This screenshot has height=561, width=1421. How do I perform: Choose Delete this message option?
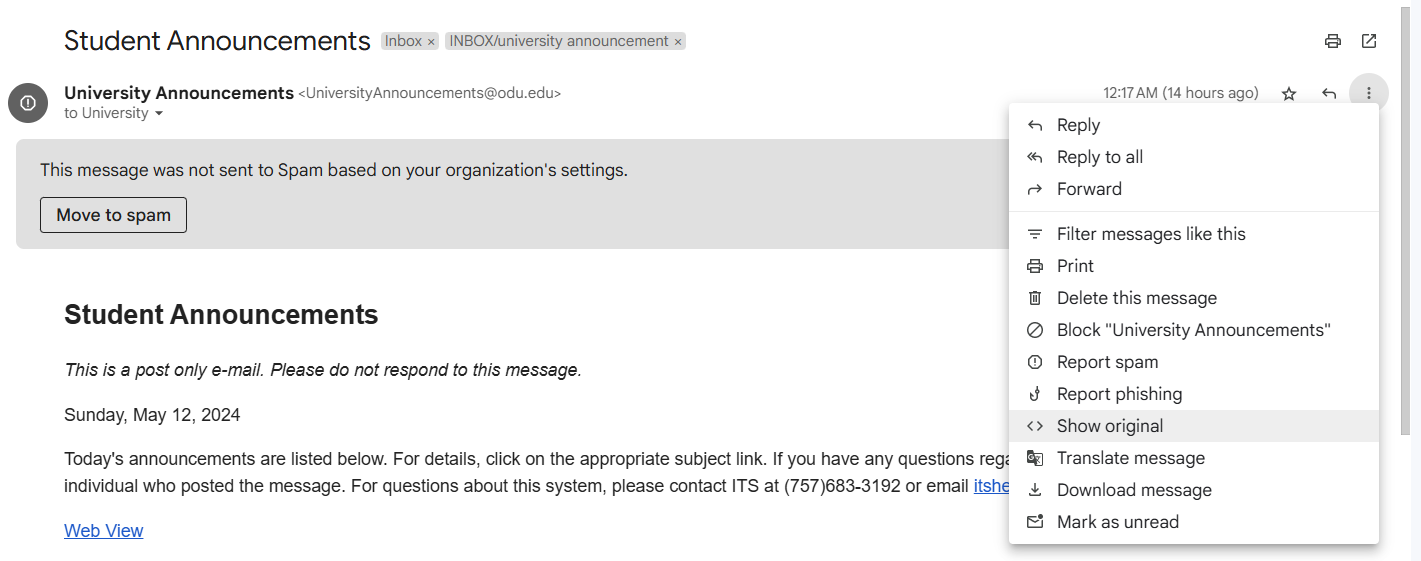pos(1136,298)
